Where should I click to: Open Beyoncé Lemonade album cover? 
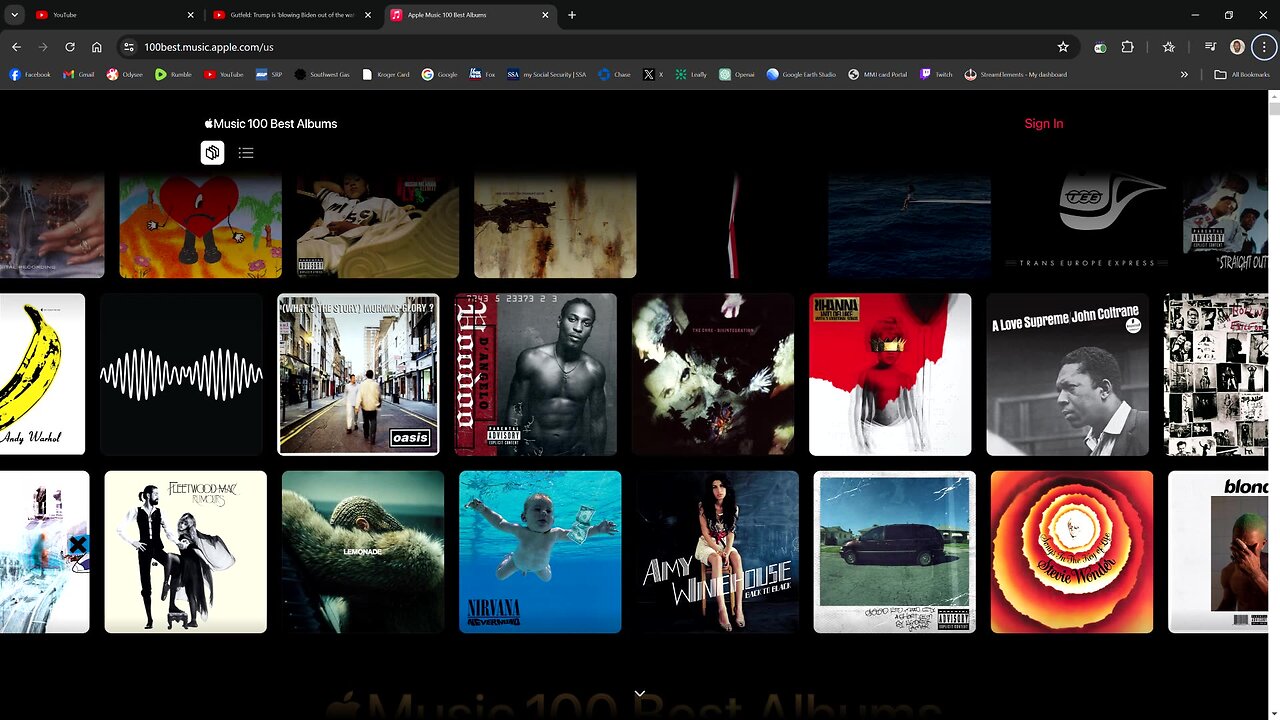(363, 552)
